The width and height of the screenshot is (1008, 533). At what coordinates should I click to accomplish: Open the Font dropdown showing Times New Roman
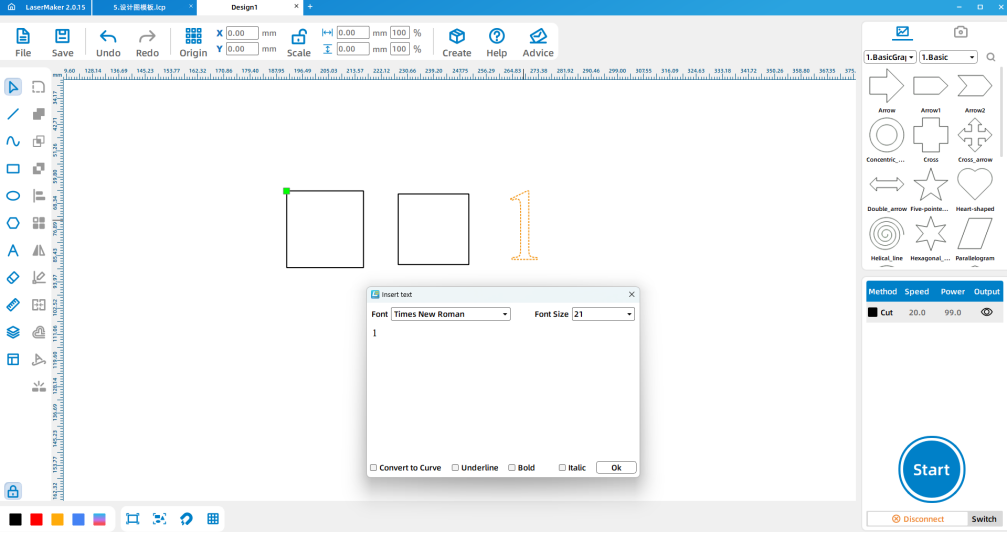pos(451,314)
